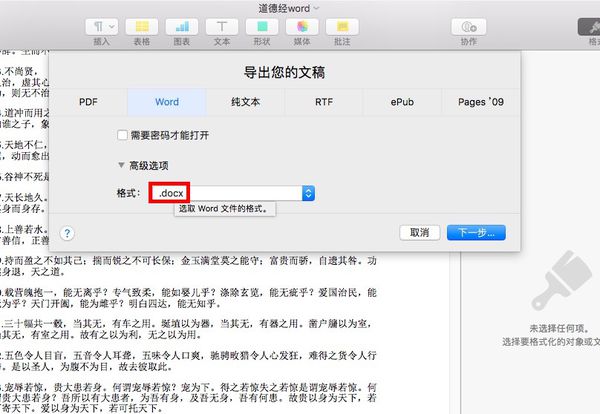Click document line starting 宠辱若惊，贵大患若身
The width and height of the screenshot is (600, 414).
click(x=188, y=387)
